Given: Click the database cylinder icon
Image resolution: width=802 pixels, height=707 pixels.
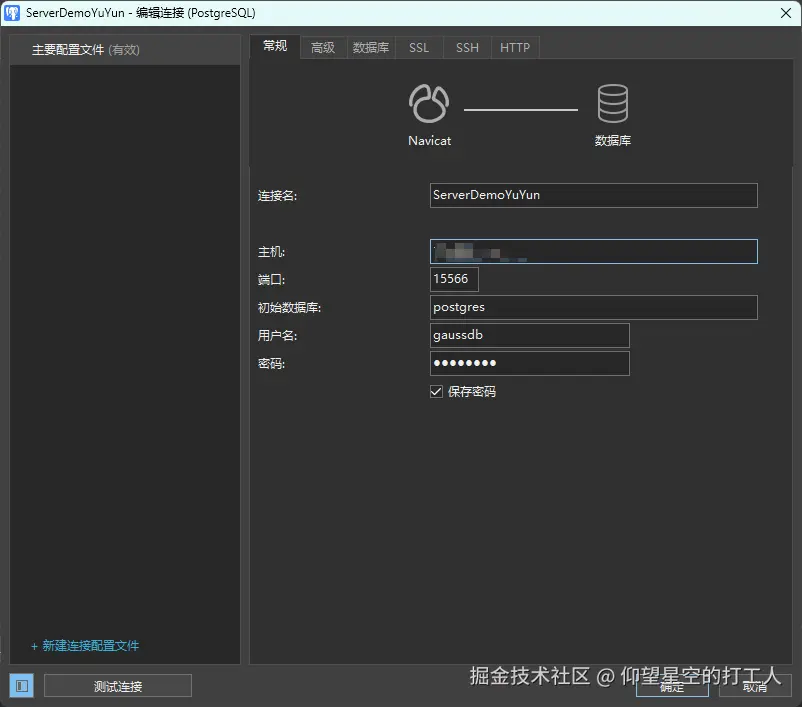Looking at the screenshot, I should click(612, 104).
